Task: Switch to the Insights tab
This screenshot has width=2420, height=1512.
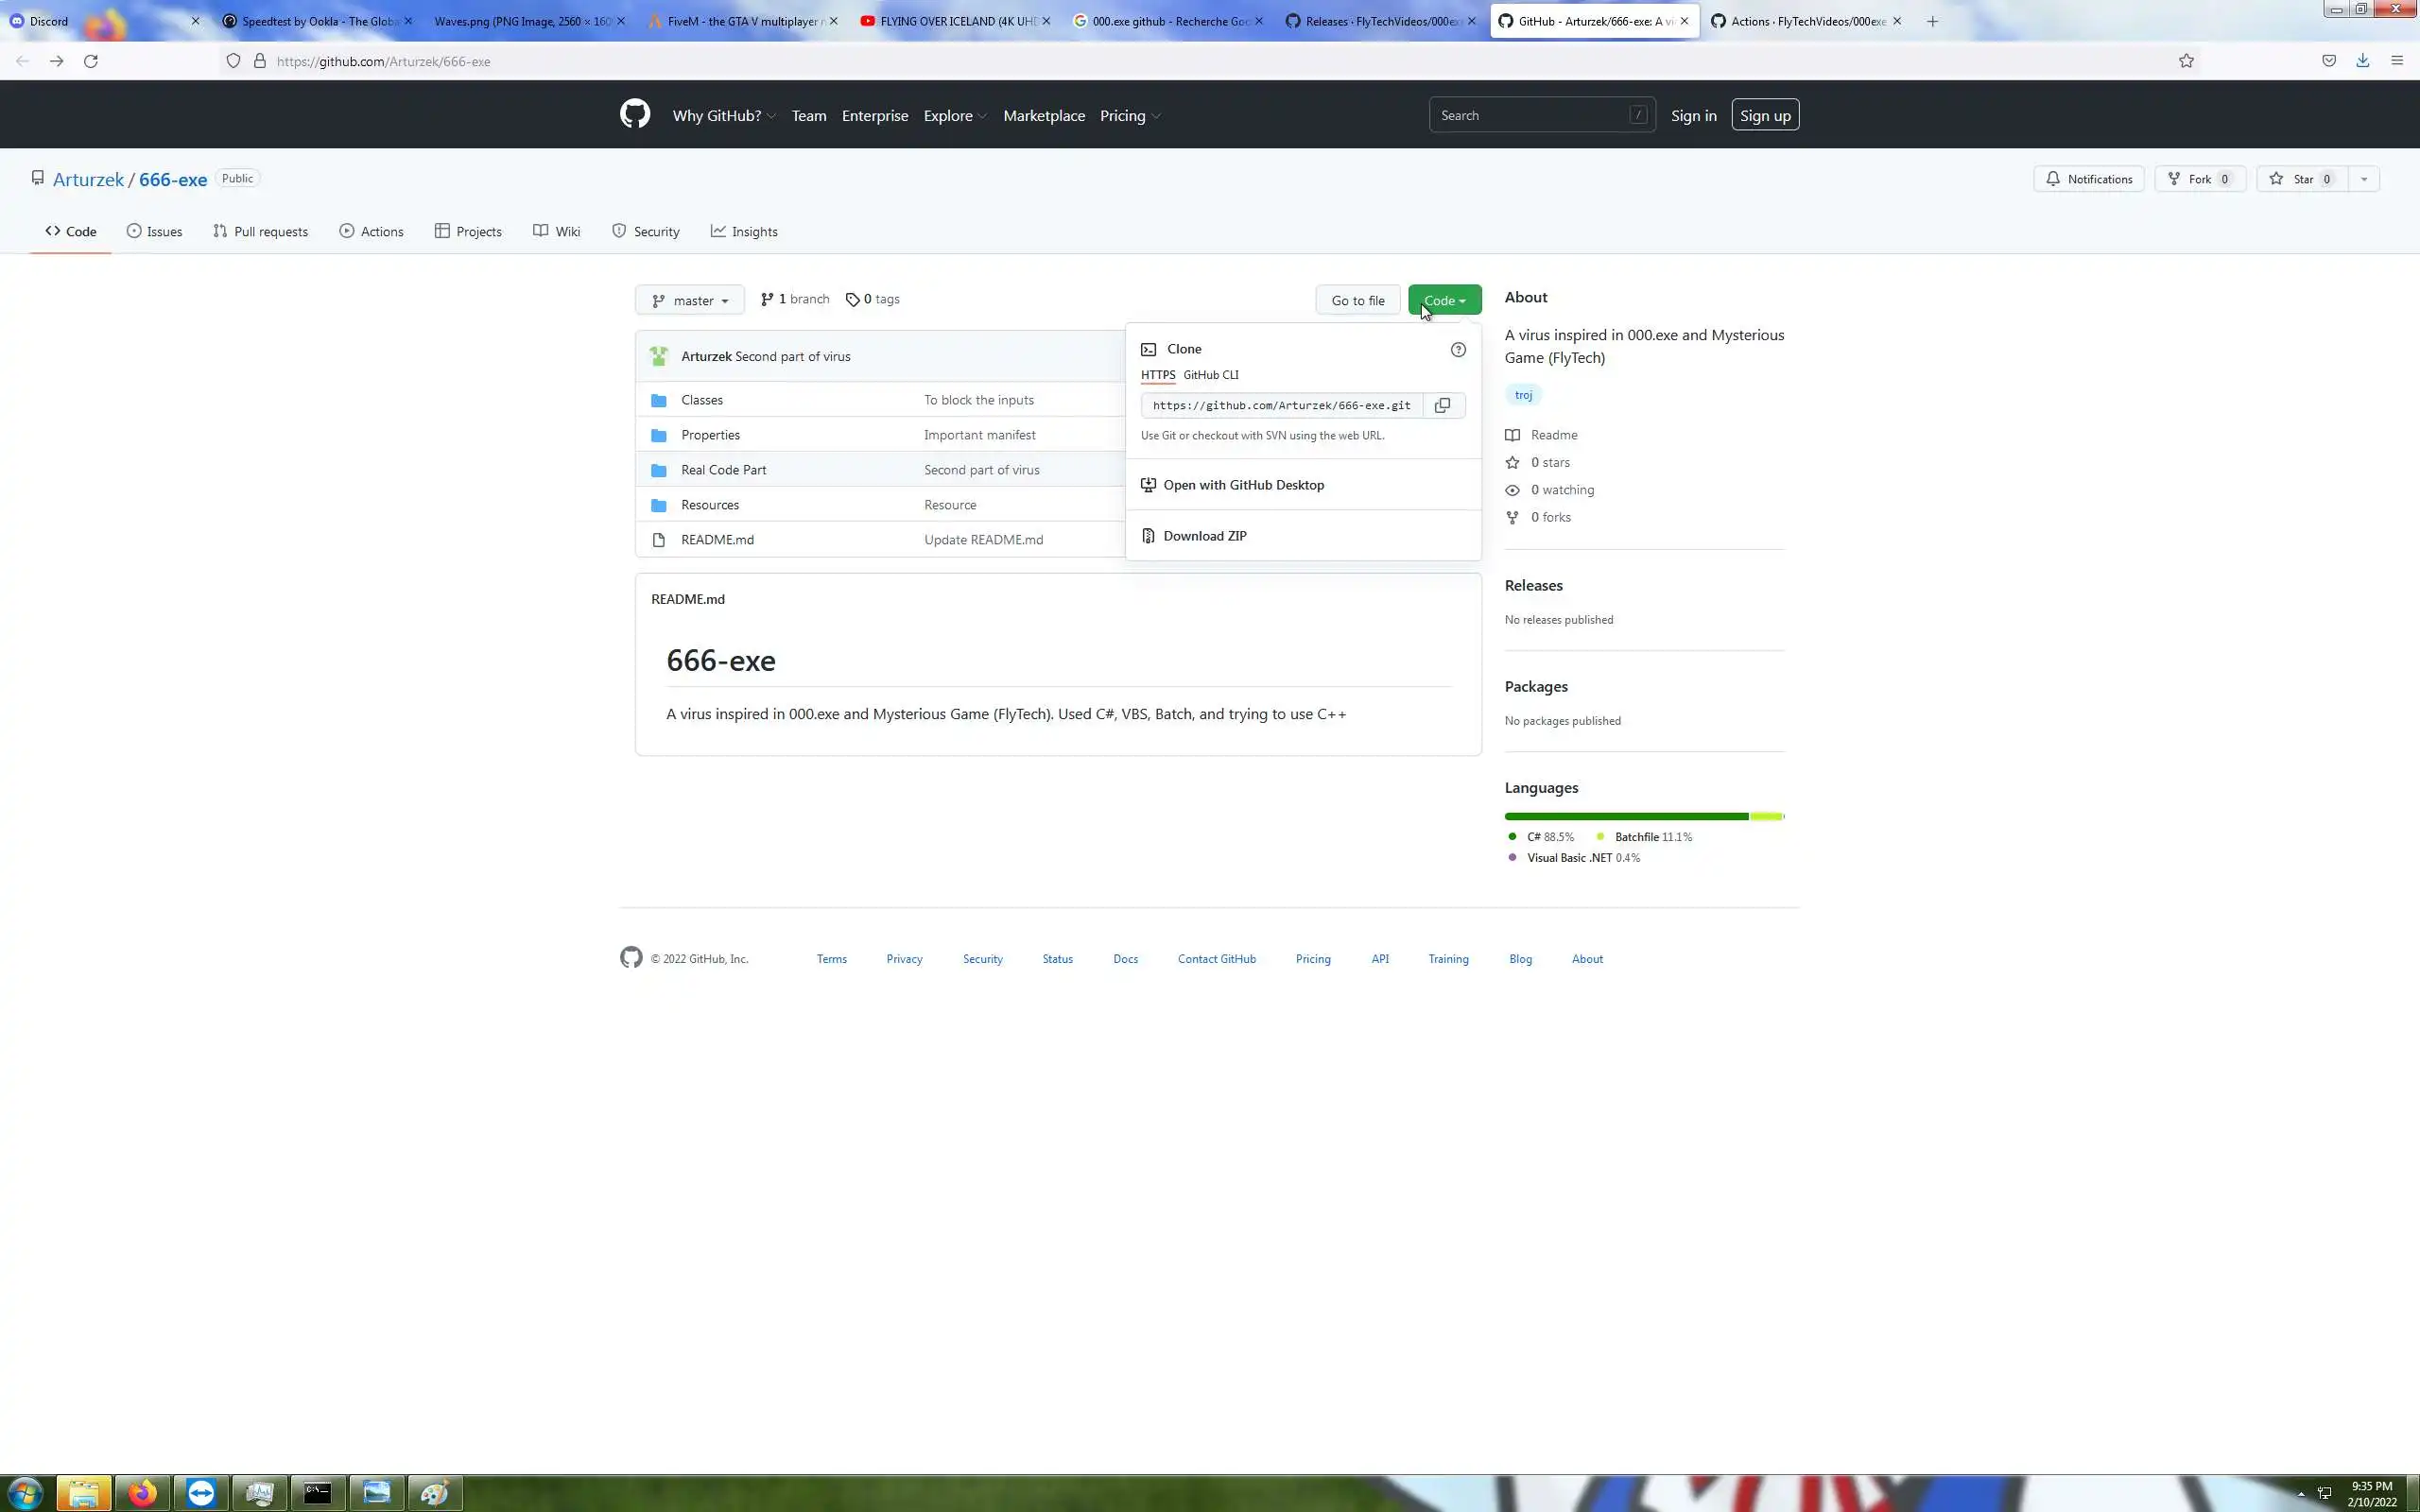Action: [x=744, y=231]
